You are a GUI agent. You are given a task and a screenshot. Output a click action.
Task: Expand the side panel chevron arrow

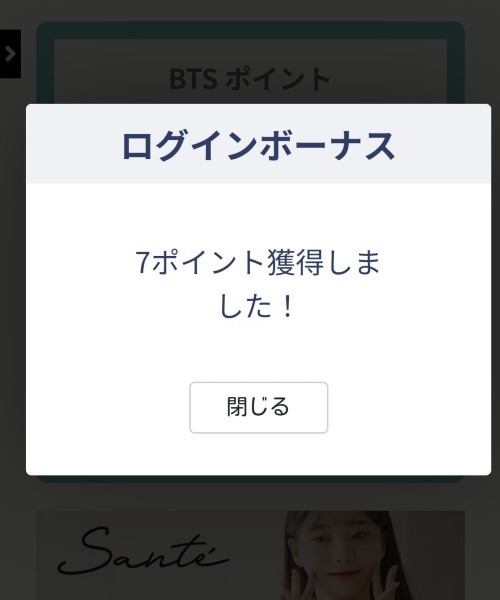[x=10, y=54]
